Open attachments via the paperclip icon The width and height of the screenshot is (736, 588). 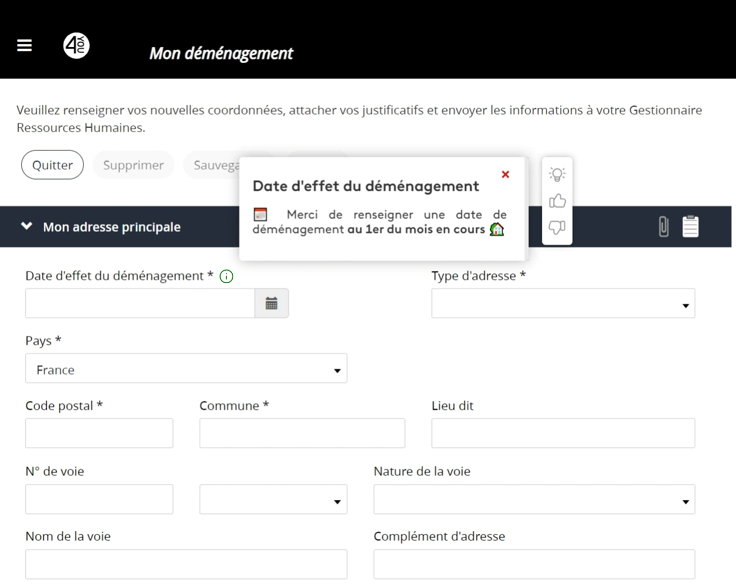pyautogui.click(x=663, y=227)
